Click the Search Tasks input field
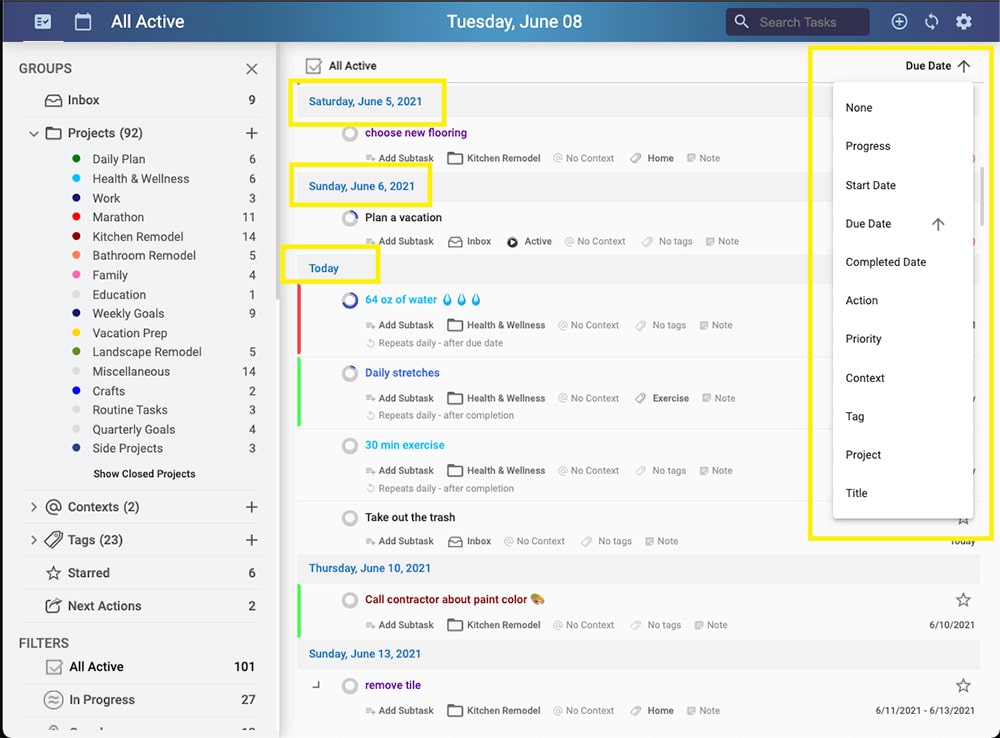Image resolution: width=1000 pixels, height=738 pixels. (810, 21)
